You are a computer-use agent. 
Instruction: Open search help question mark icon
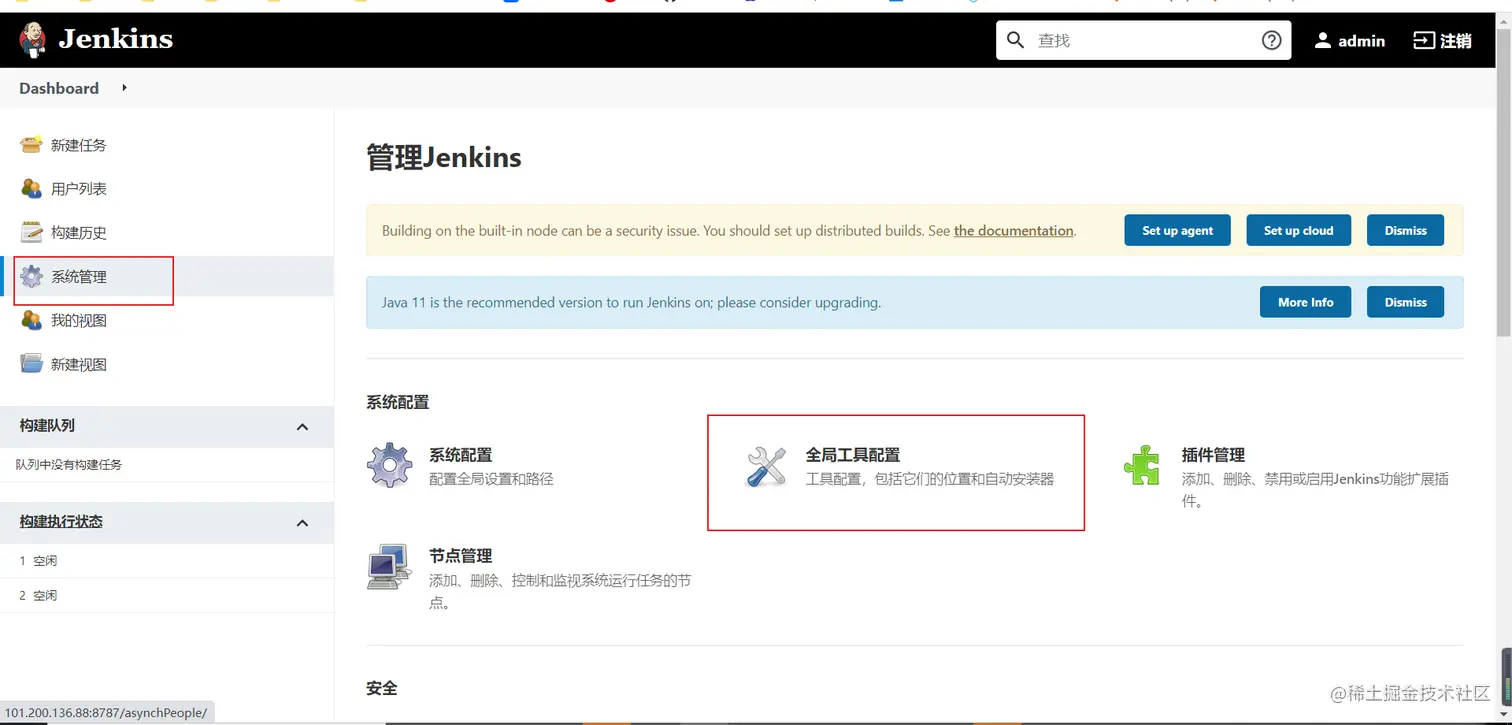coord(1271,40)
